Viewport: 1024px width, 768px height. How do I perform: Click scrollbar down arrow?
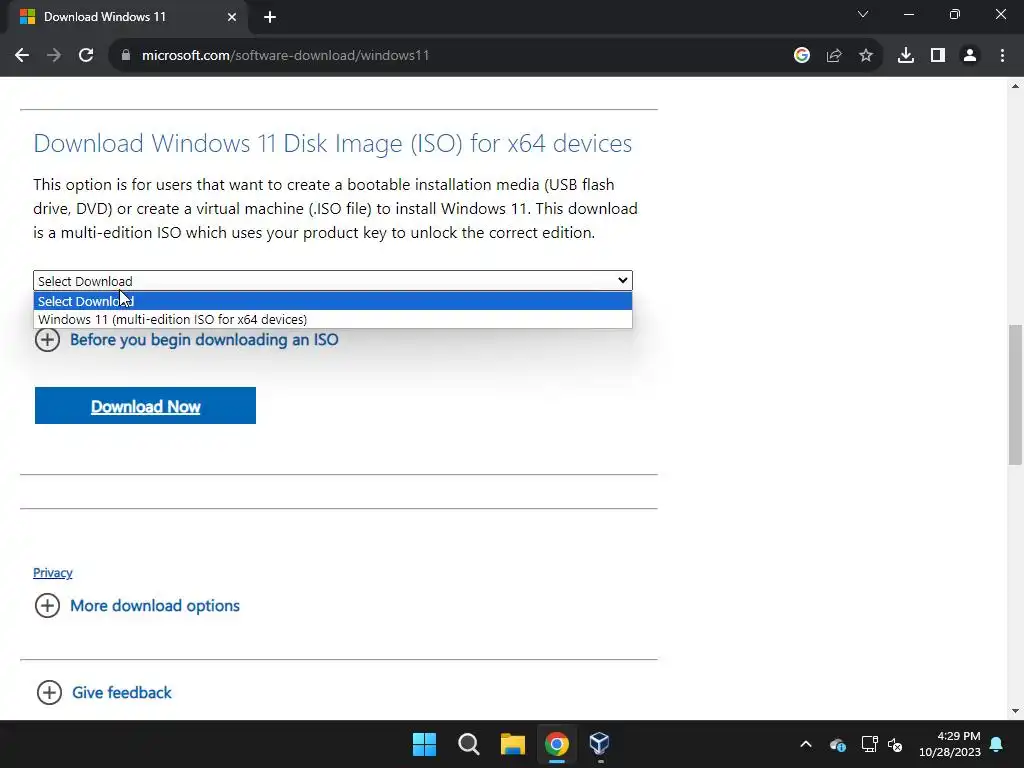click(x=1015, y=711)
